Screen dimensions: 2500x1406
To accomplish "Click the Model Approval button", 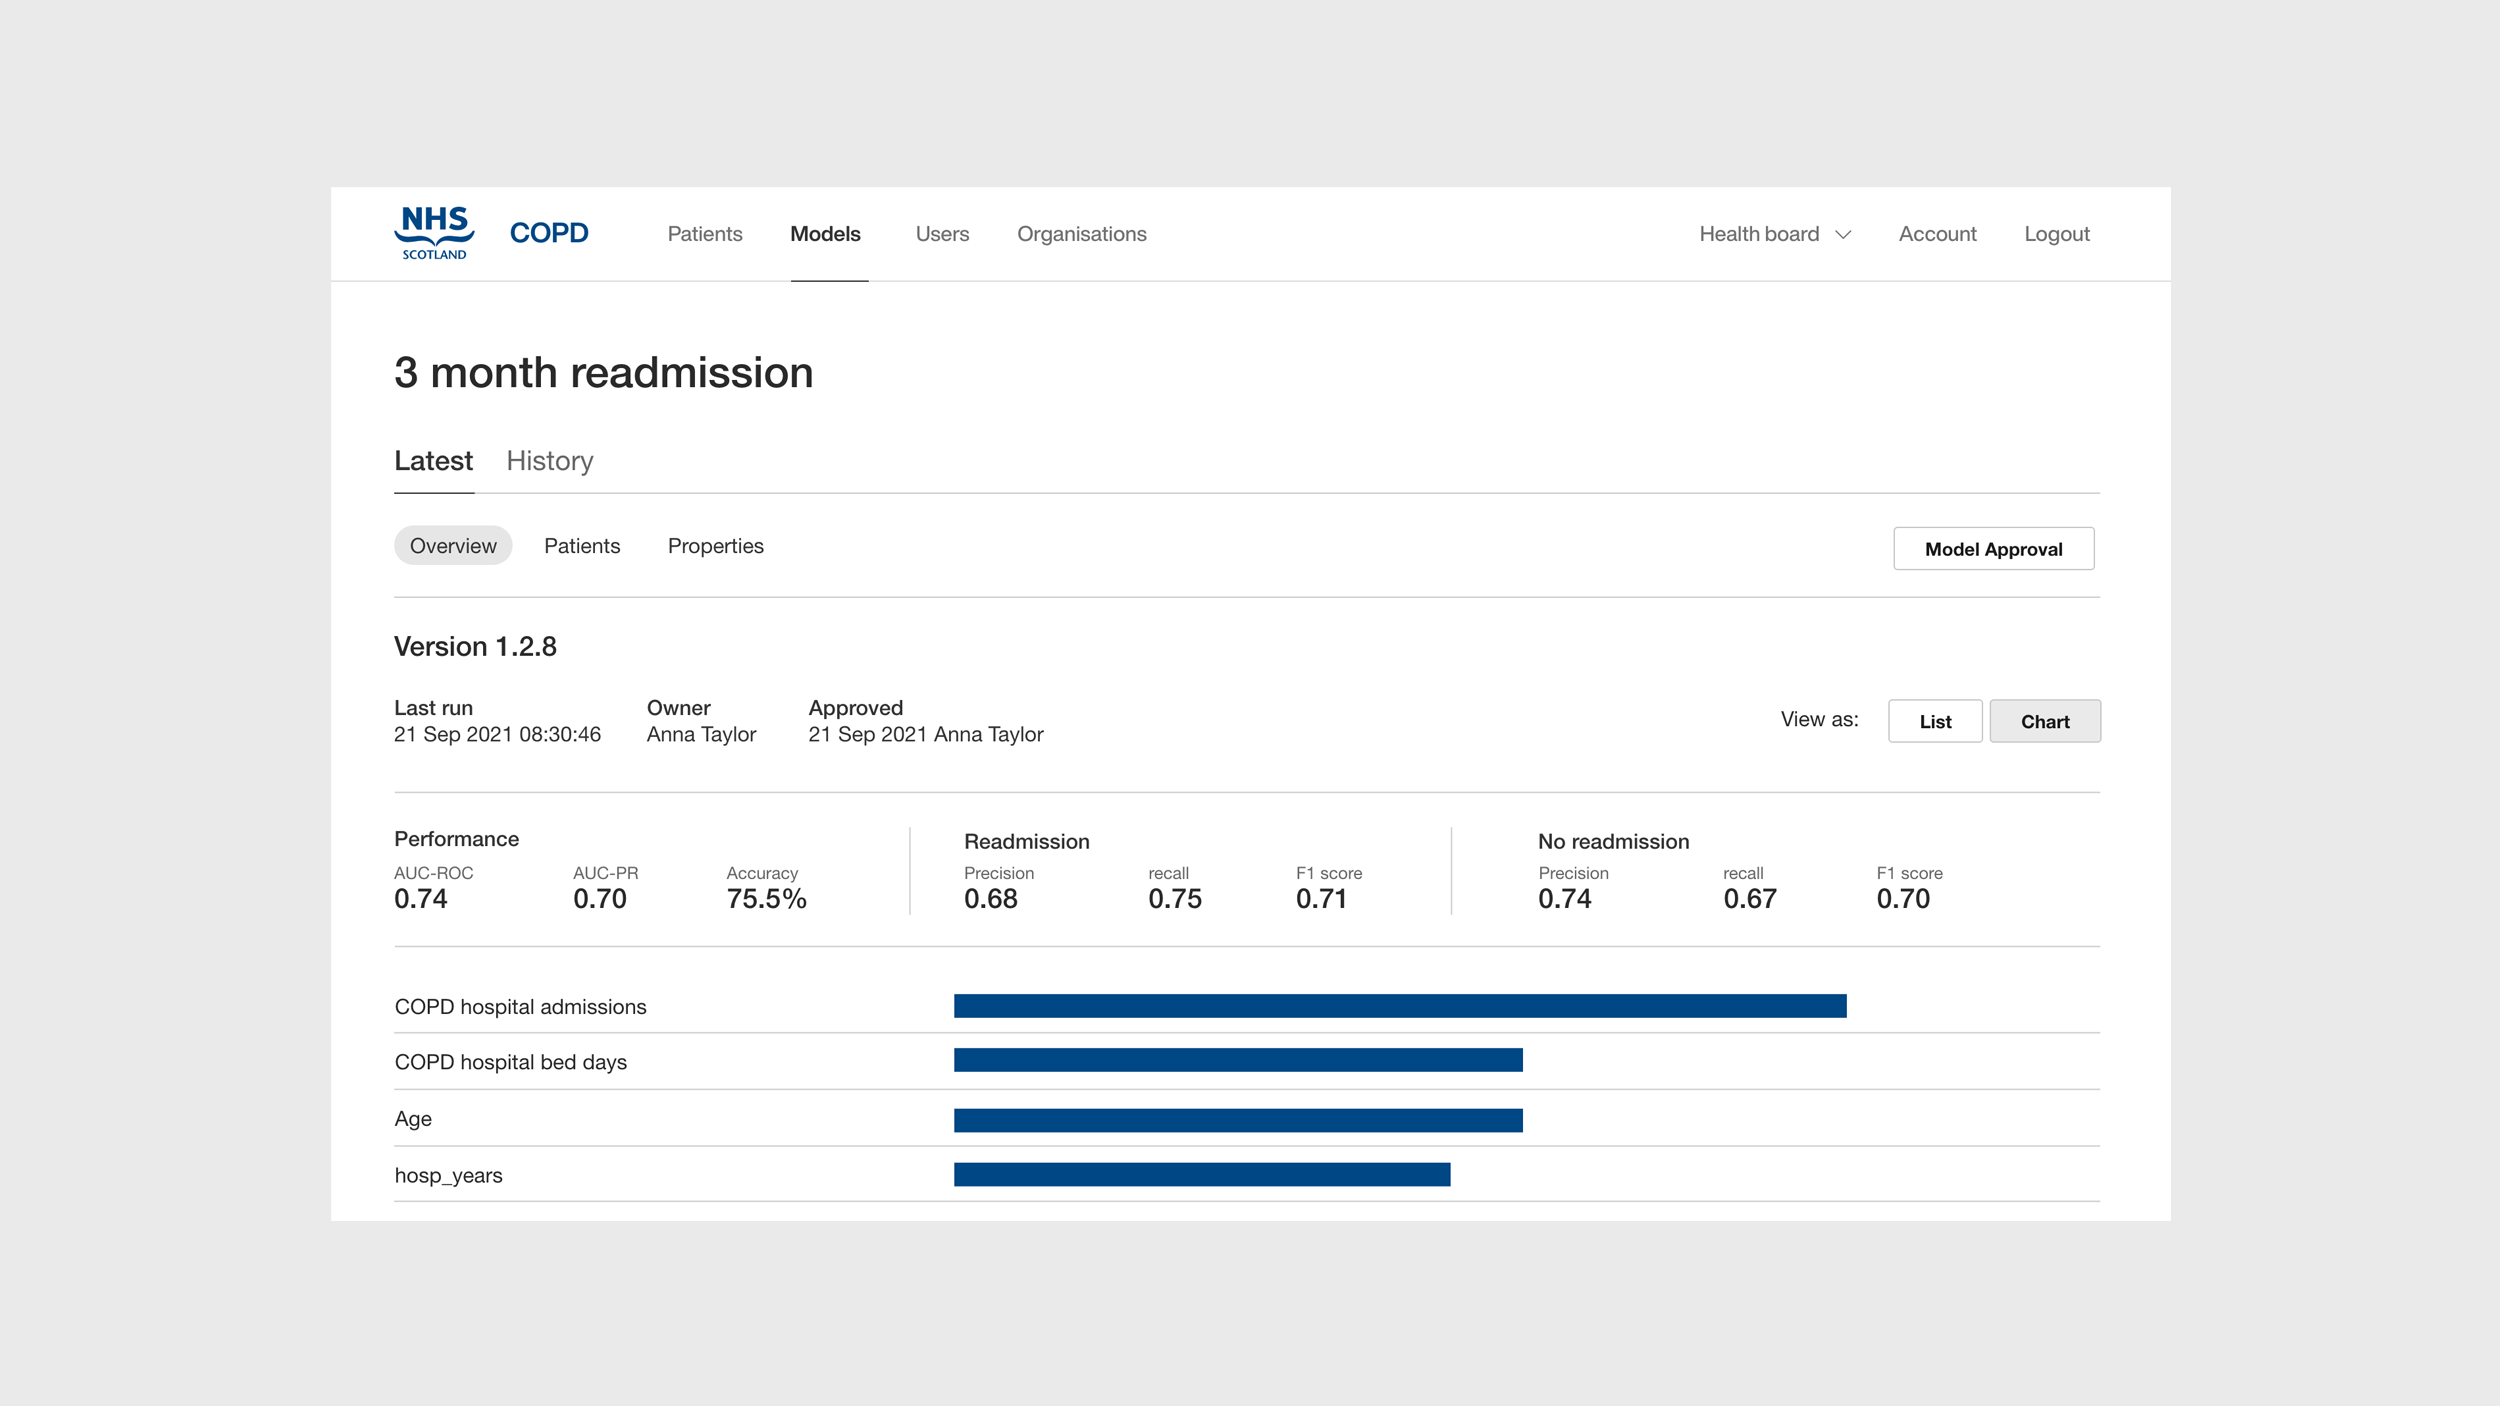I will point(1993,548).
